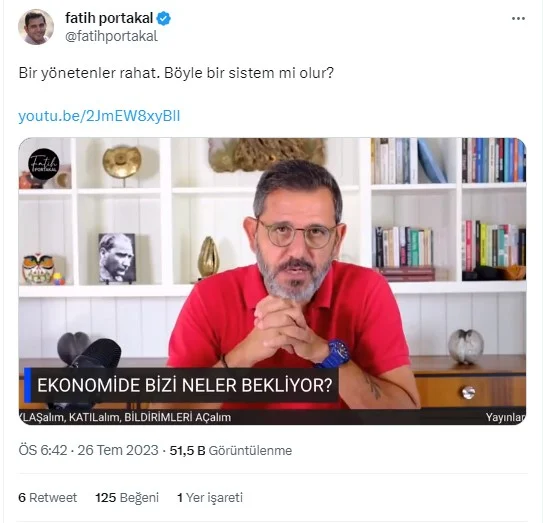Click the ÖS 6:42 timestamp
This screenshot has height=523, width=543.
click(43, 450)
